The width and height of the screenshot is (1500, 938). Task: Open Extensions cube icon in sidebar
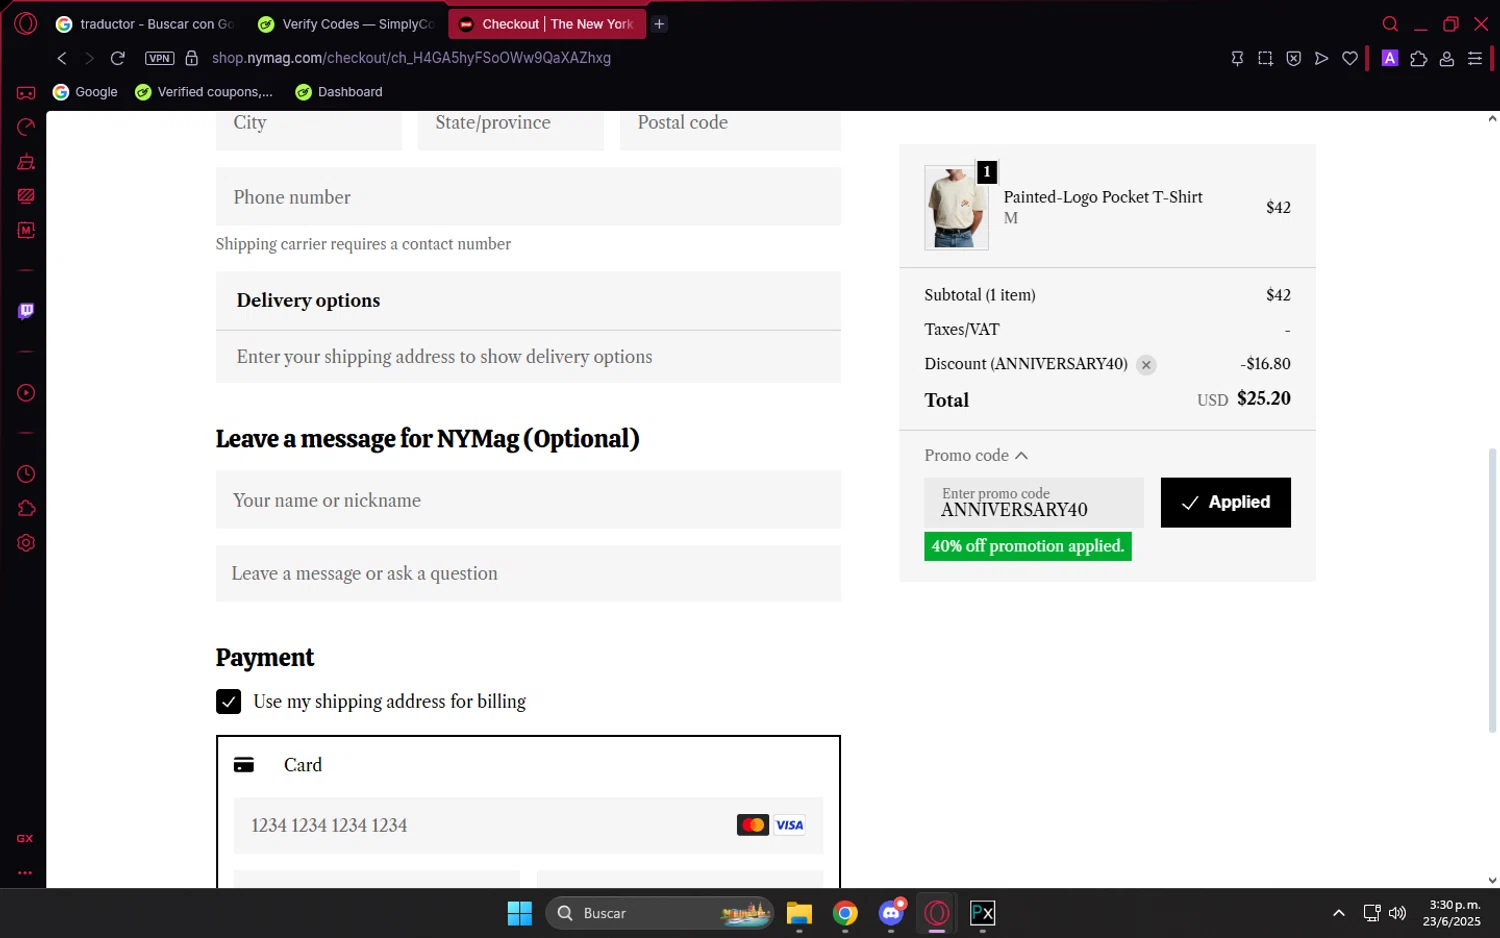point(26,508)
